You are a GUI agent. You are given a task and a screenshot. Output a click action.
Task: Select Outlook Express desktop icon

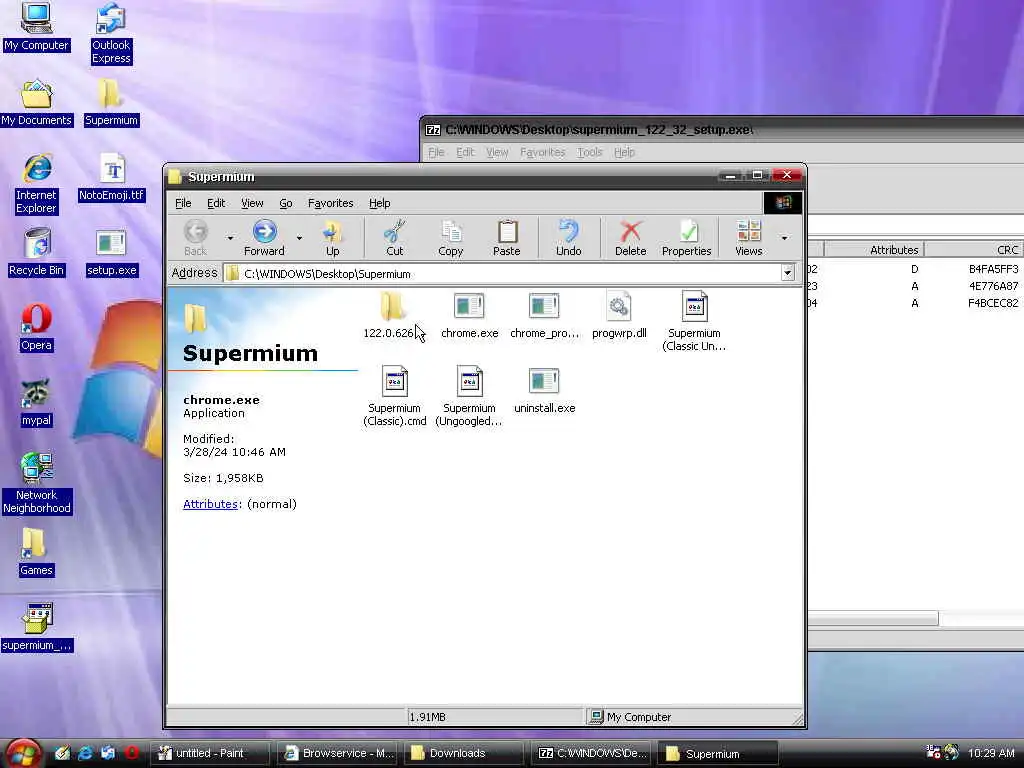[x=111, y=34]
